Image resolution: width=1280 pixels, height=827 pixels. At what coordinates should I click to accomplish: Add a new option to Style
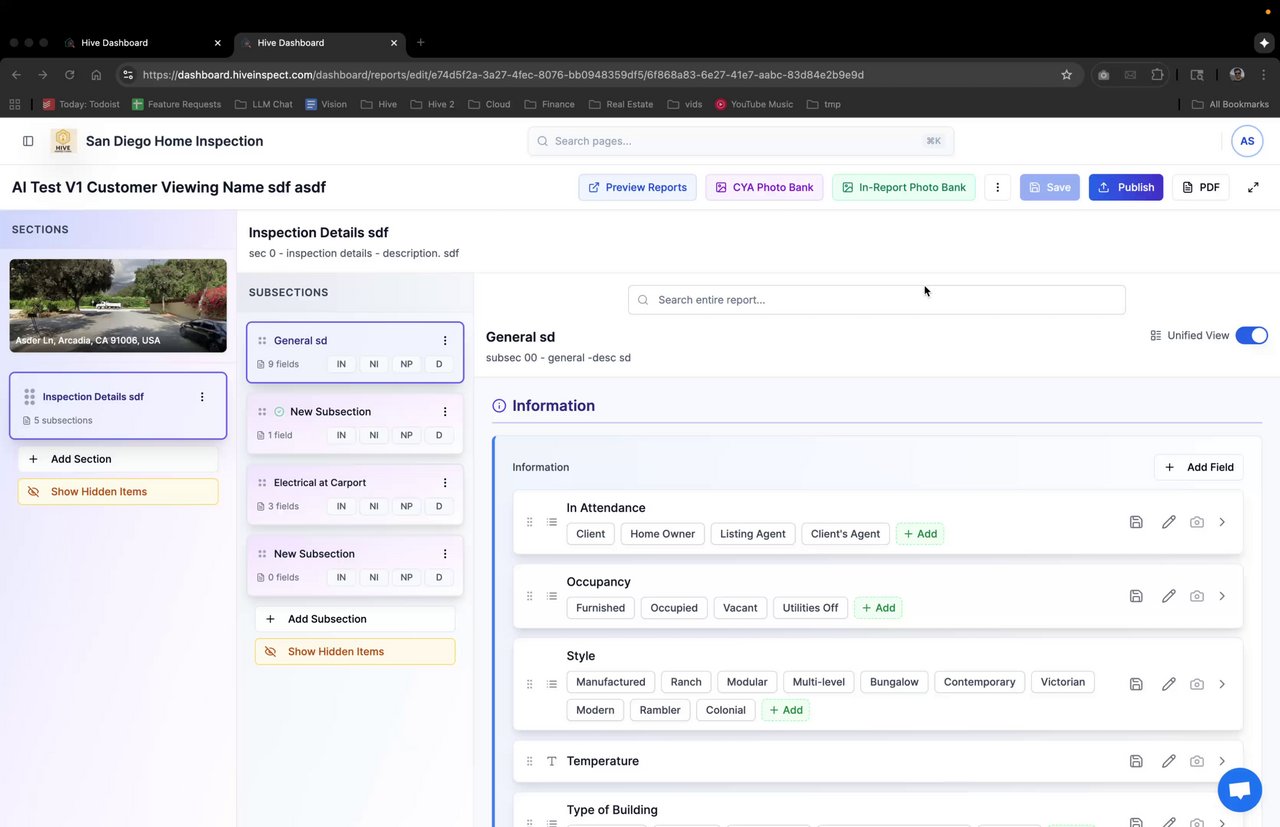pos(786,710)
